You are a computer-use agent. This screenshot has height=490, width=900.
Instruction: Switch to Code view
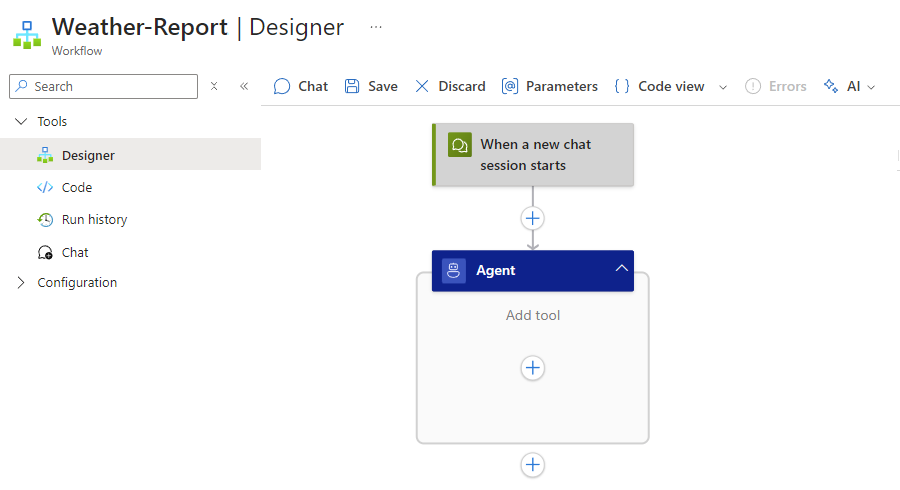coord(659,87)
